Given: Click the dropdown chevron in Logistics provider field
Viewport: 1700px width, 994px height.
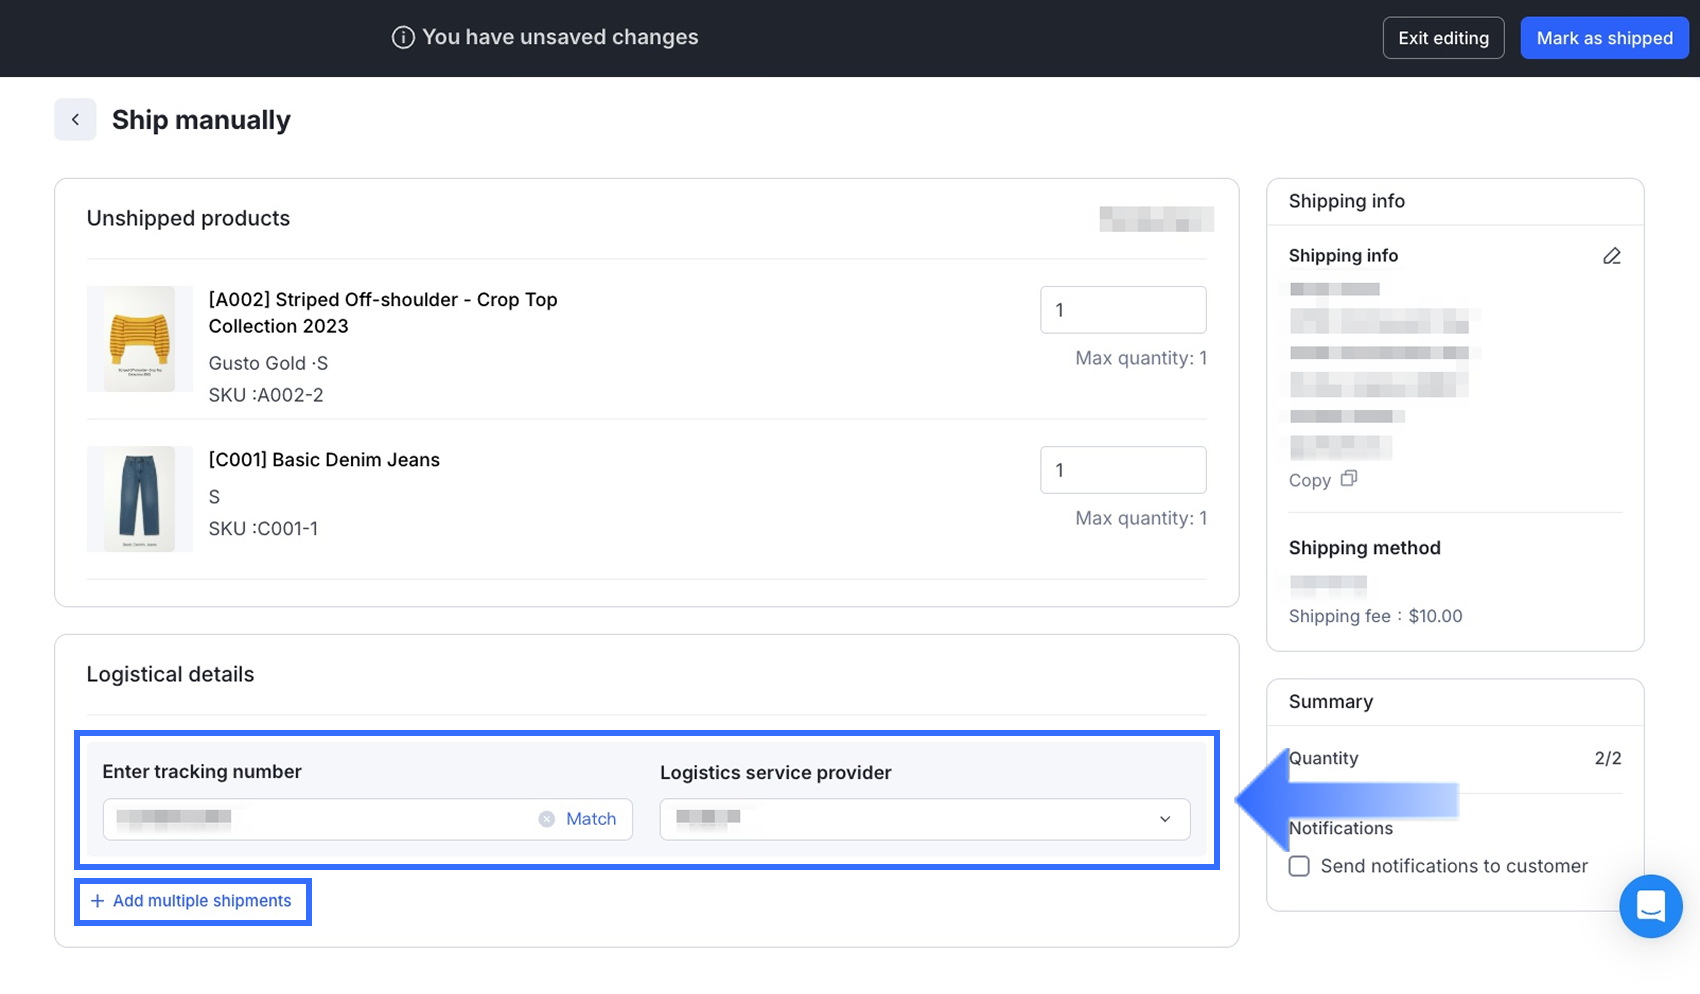Looking at the screenshot, I should [1165, 819].
